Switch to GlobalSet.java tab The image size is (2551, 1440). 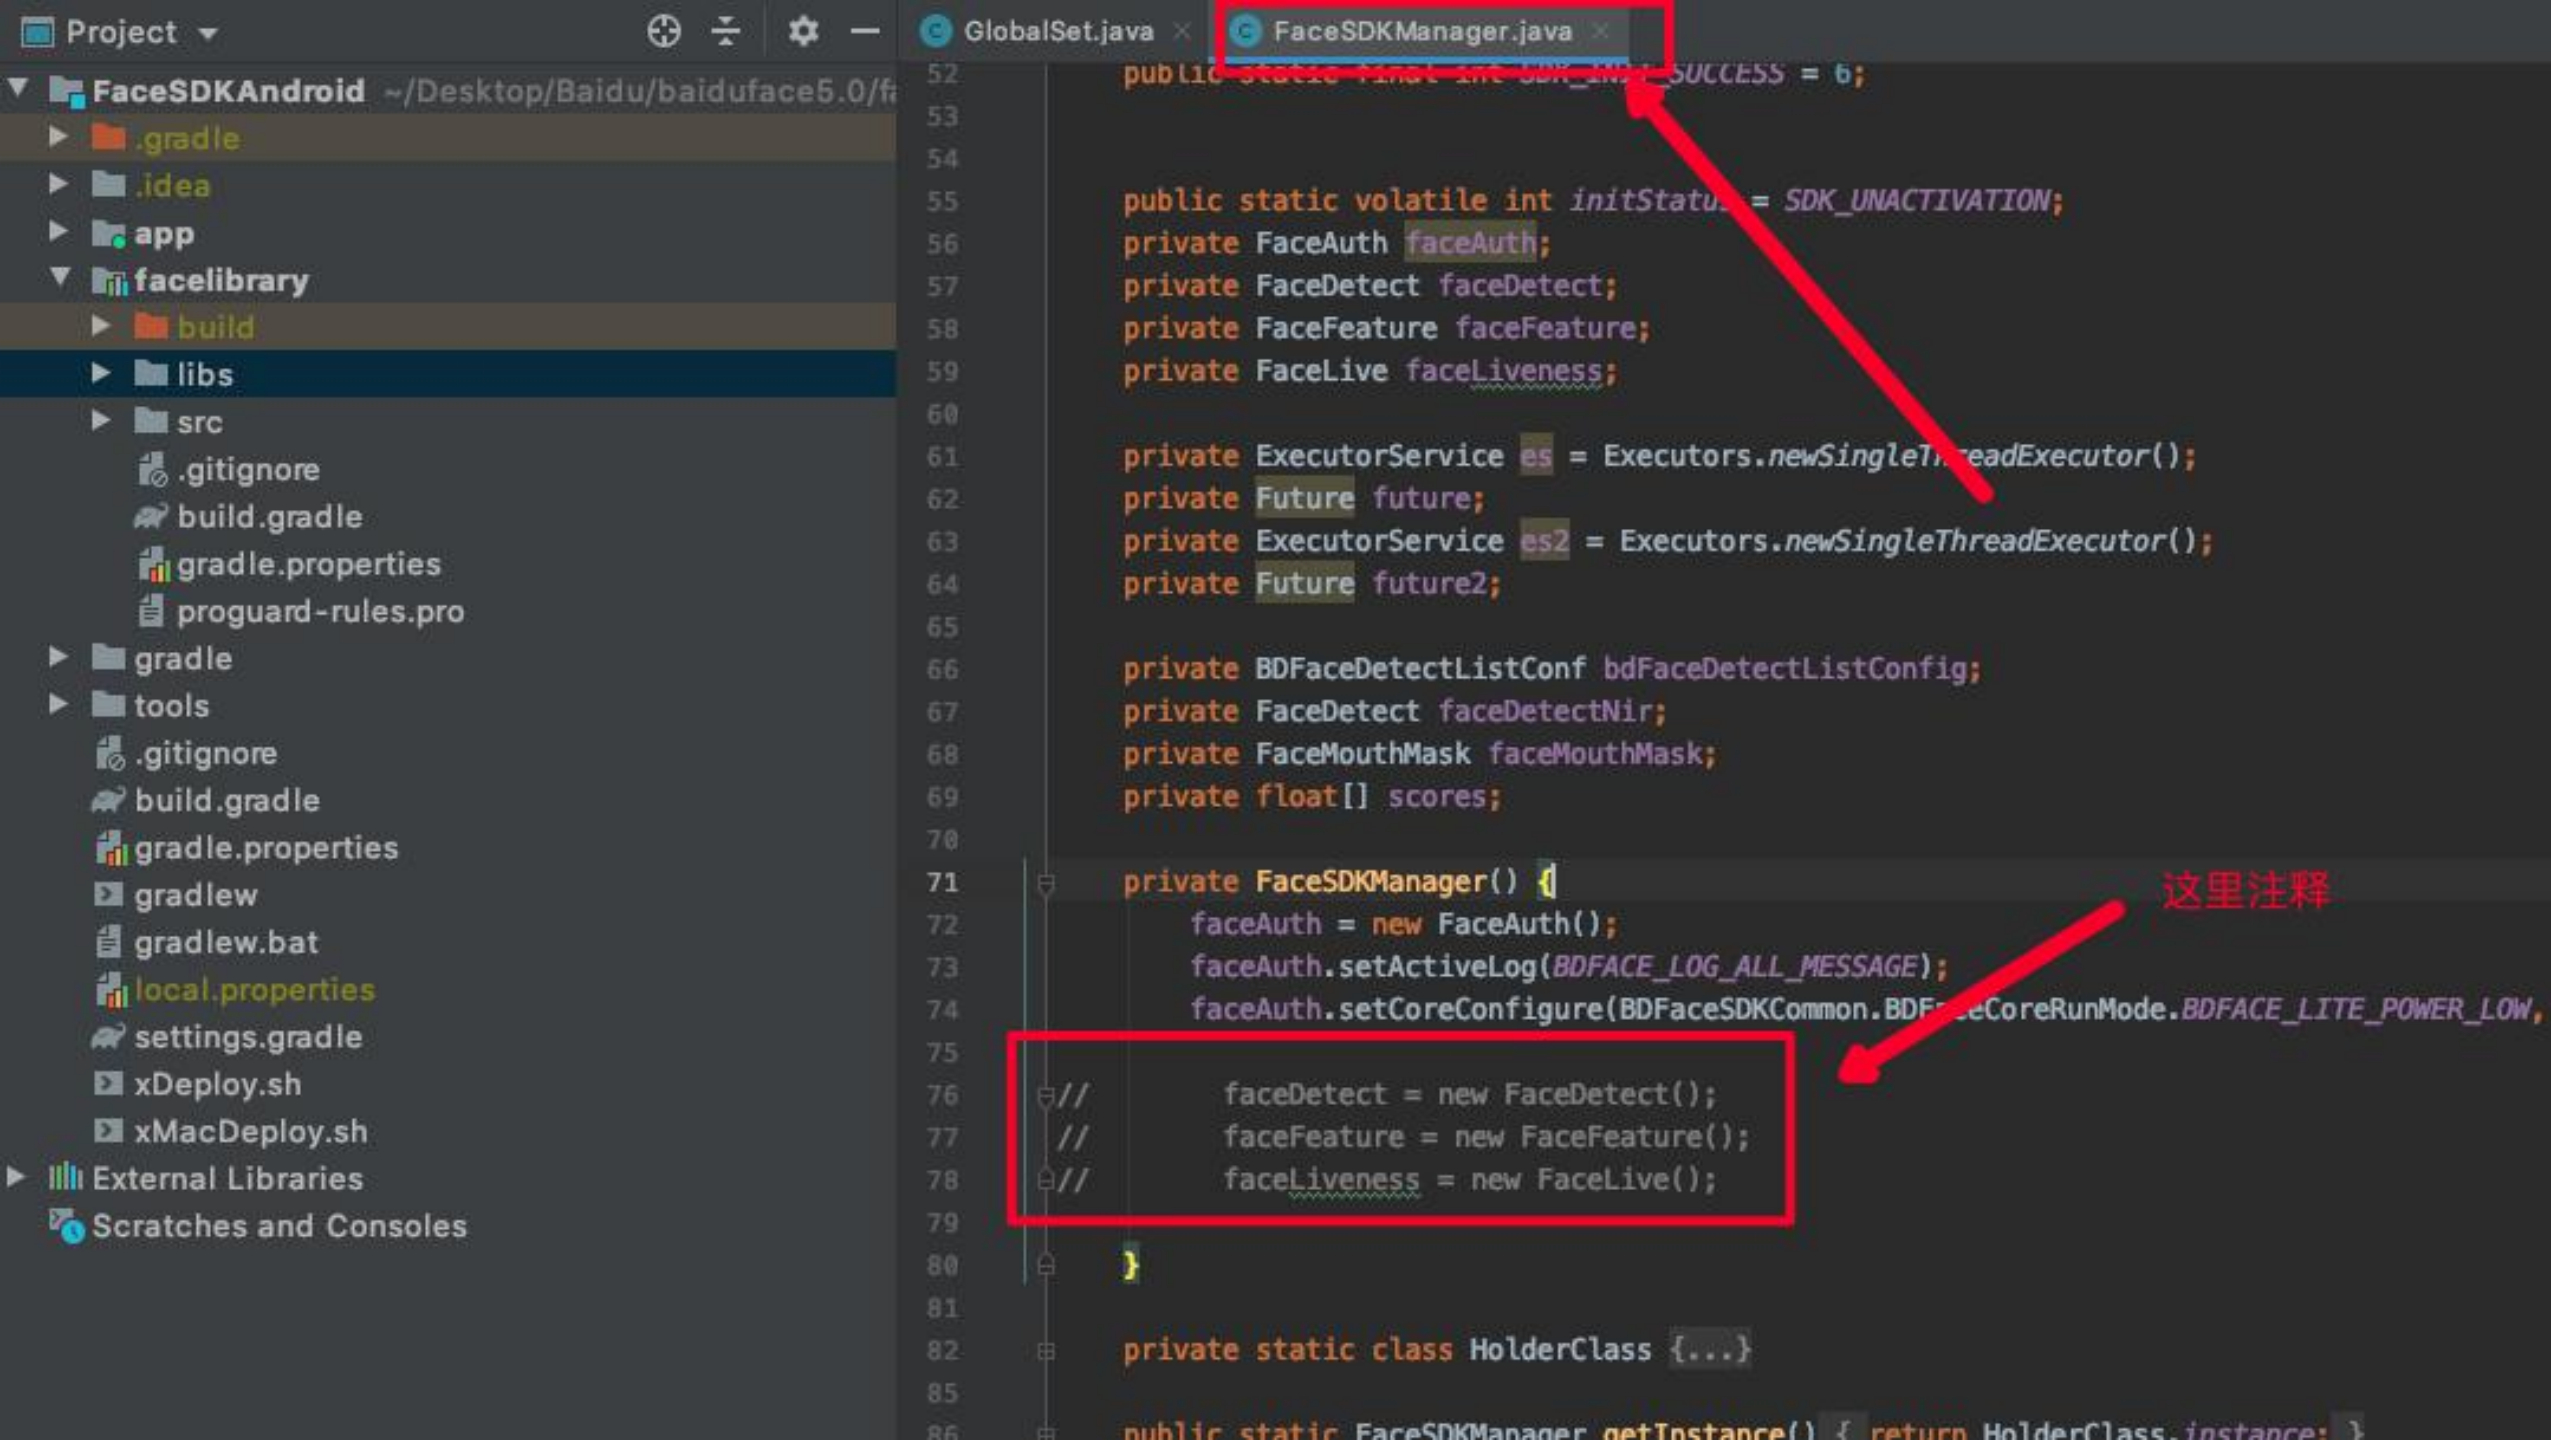tap(1057, 31)
